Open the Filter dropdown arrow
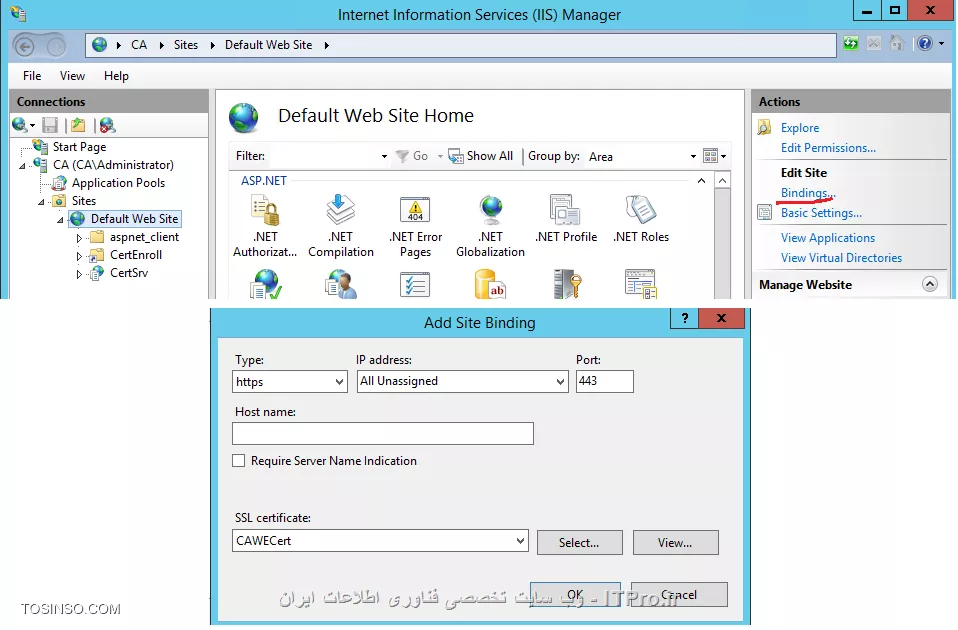 pos(384,156)
